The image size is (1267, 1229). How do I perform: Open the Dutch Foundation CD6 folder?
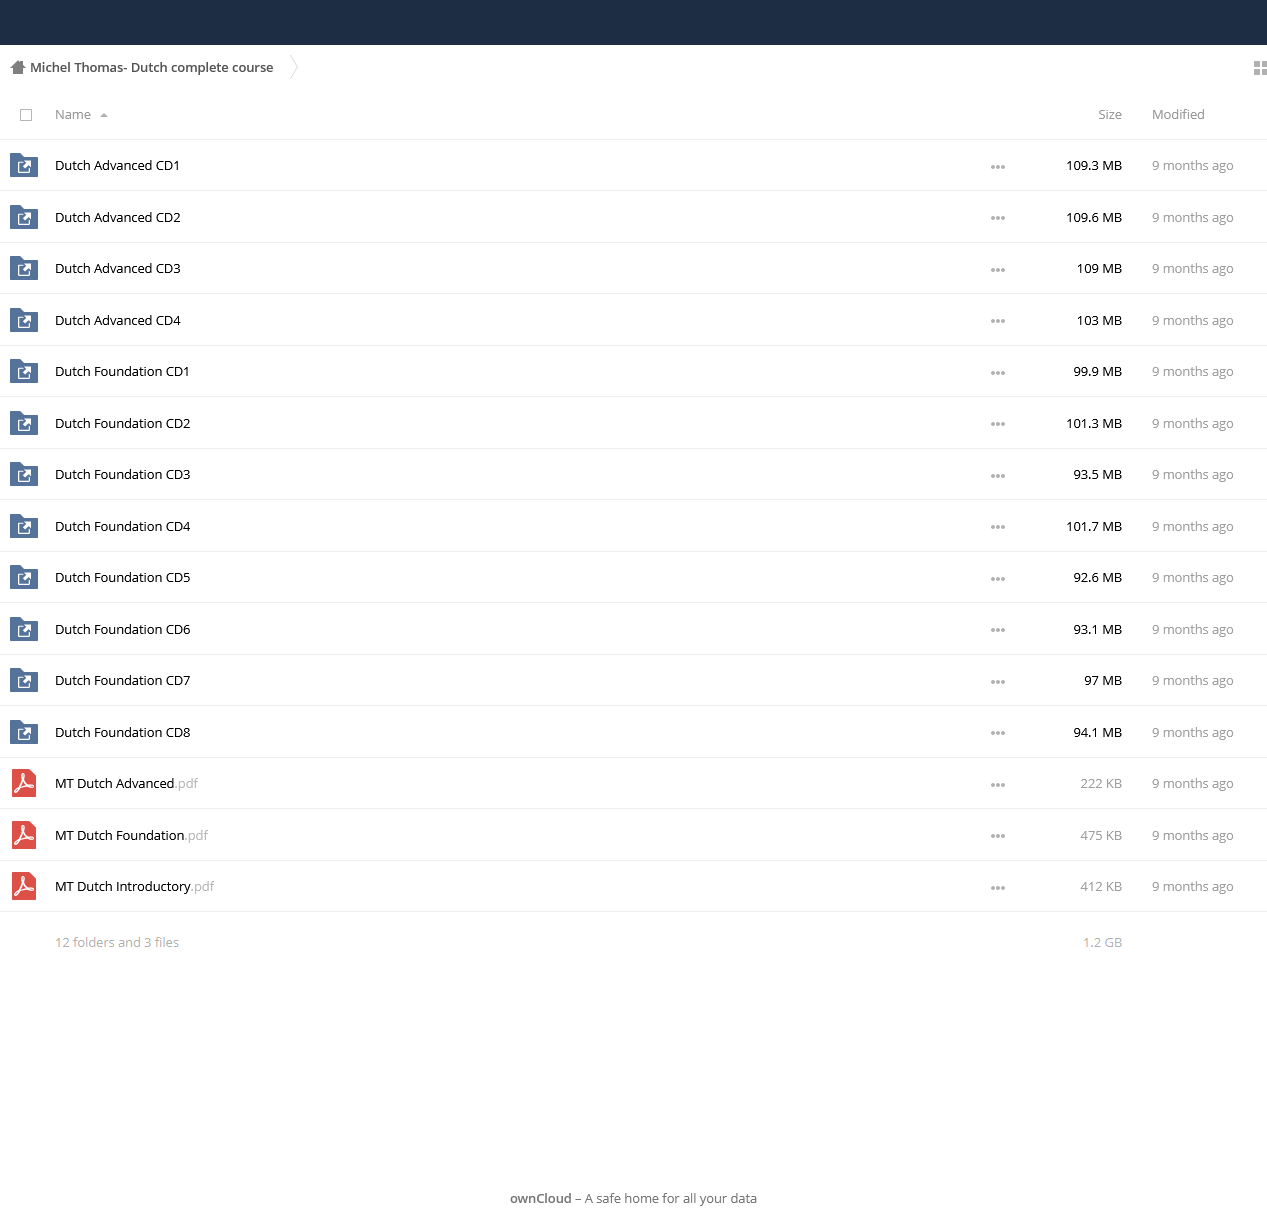(x=122, y=629)
